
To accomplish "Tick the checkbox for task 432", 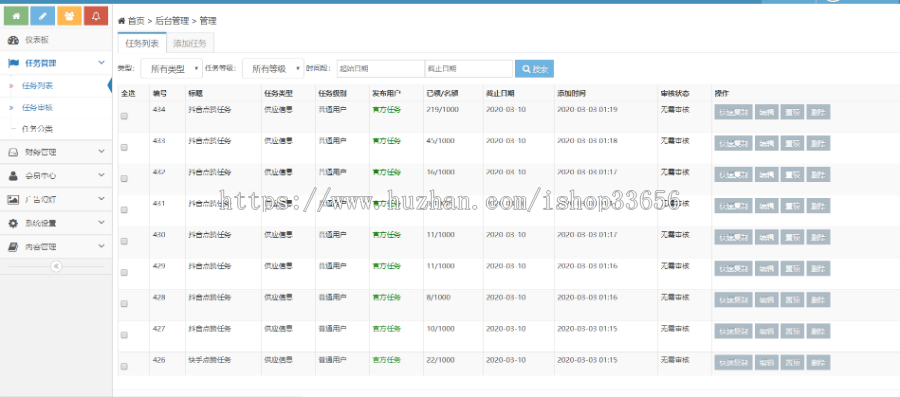I will coord(124,179).
